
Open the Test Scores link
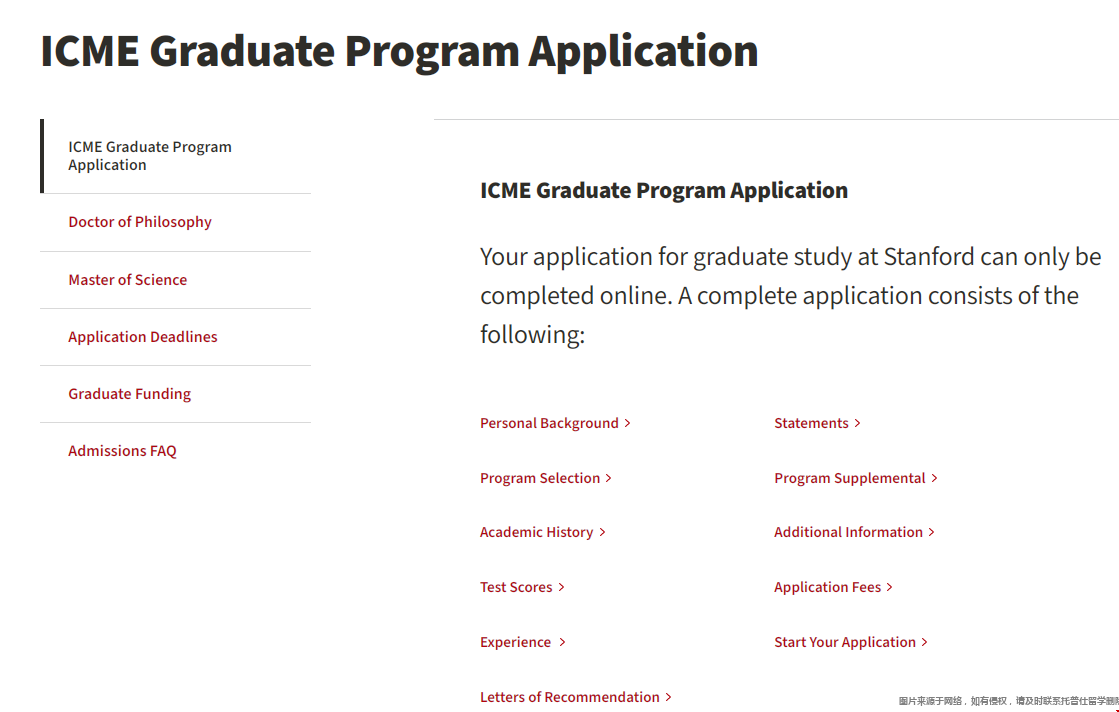coord(516,587)
